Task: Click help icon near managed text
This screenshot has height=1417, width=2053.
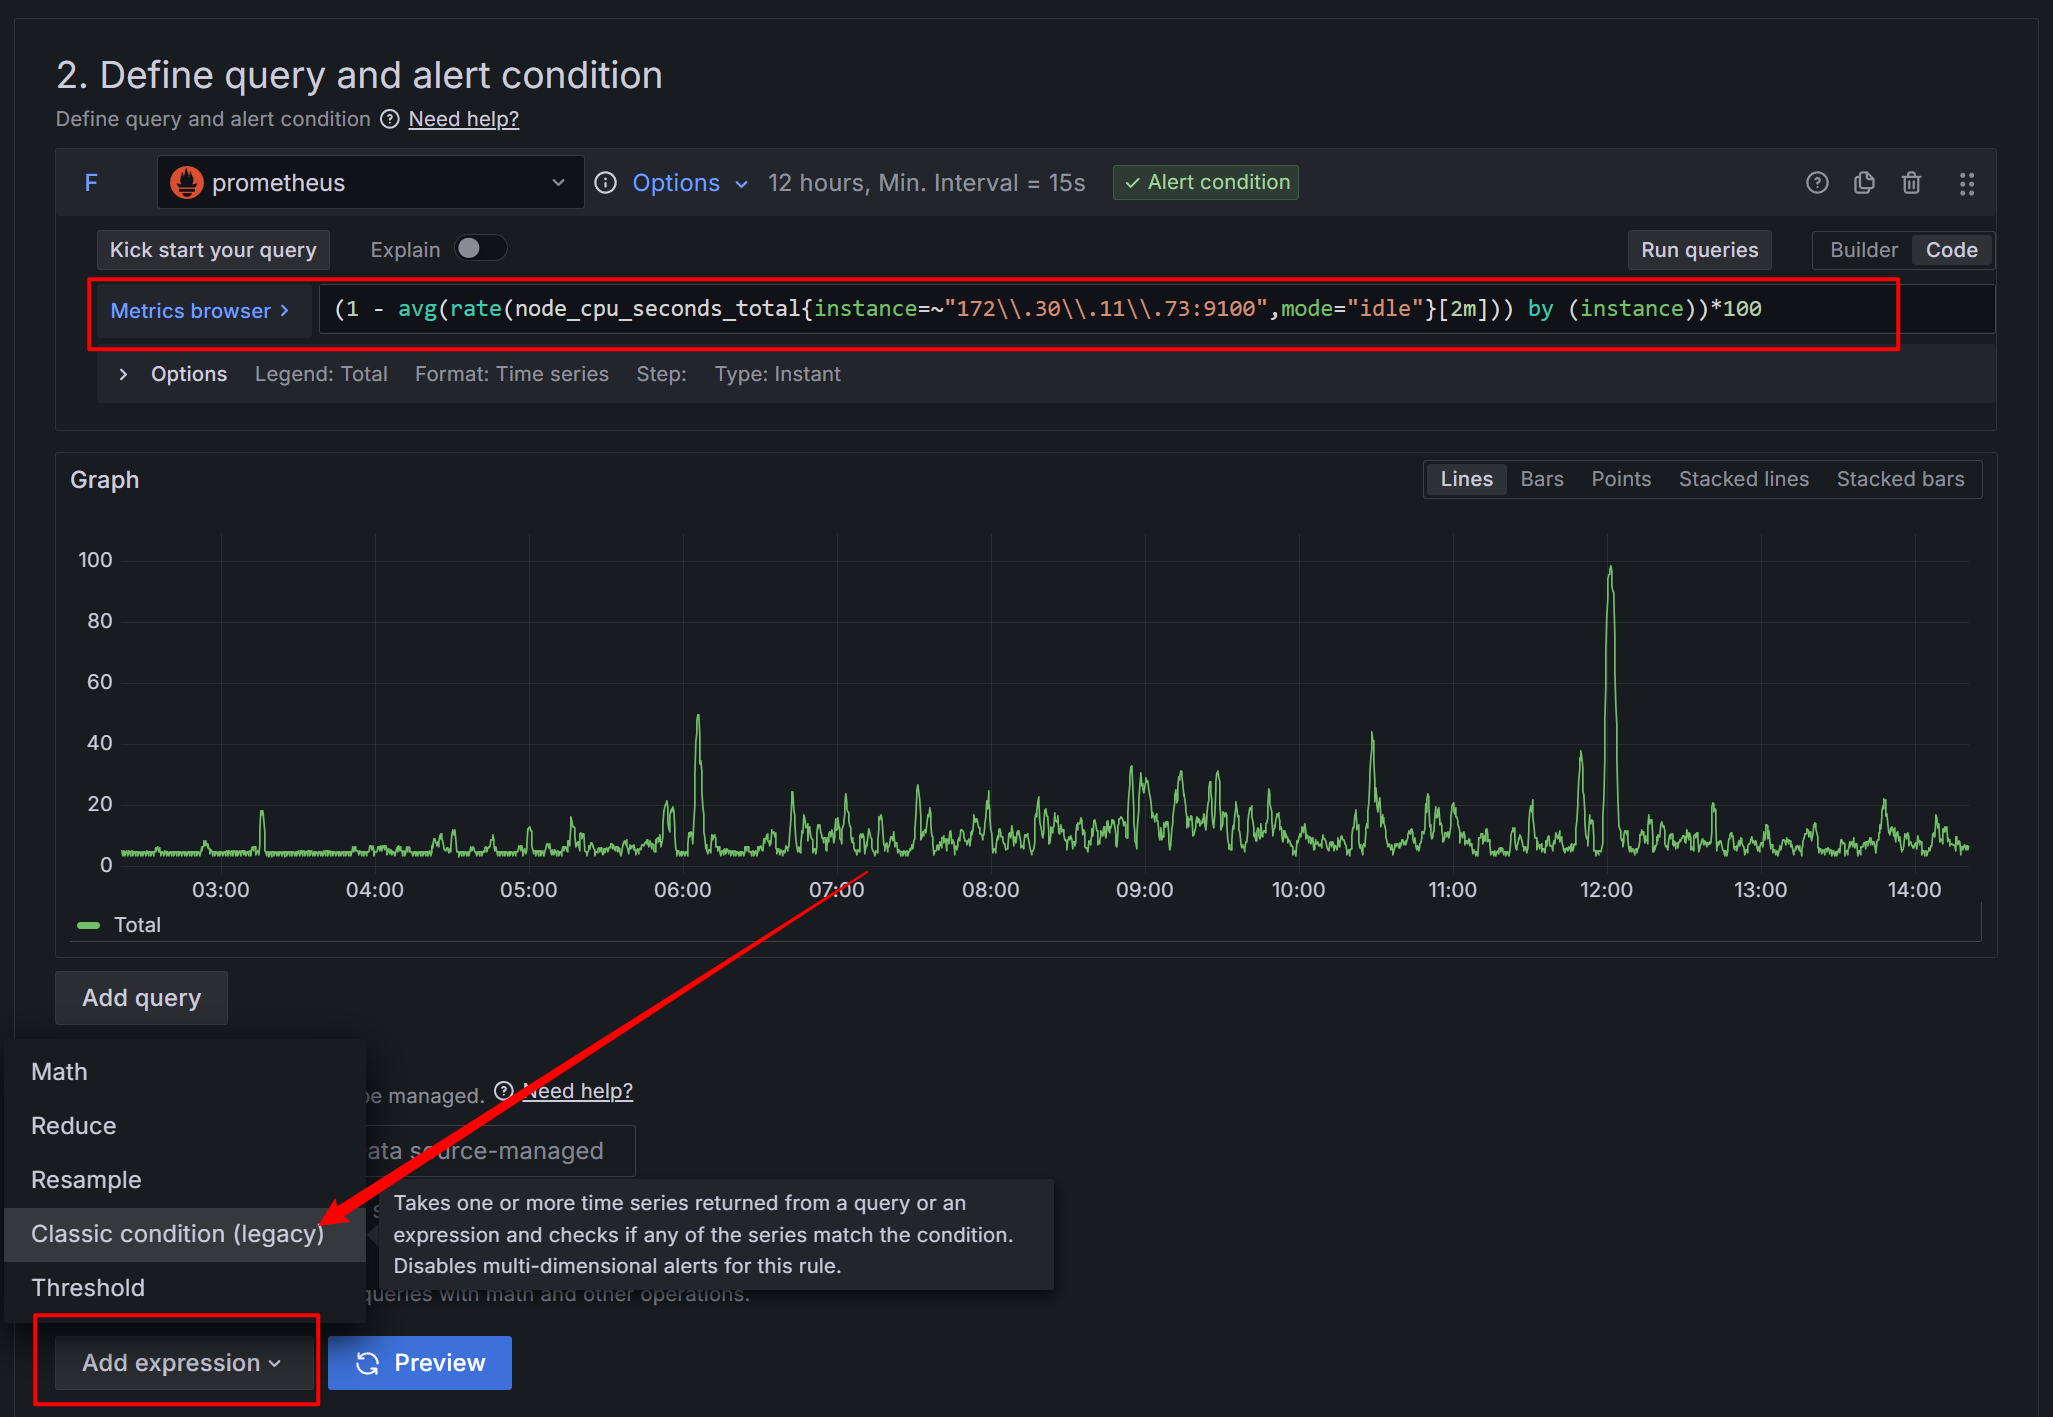Action: pos(504,1091)
